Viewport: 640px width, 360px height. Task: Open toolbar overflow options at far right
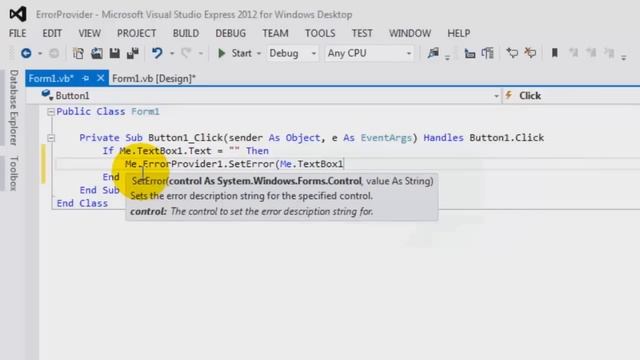click(x=624, y=57)
